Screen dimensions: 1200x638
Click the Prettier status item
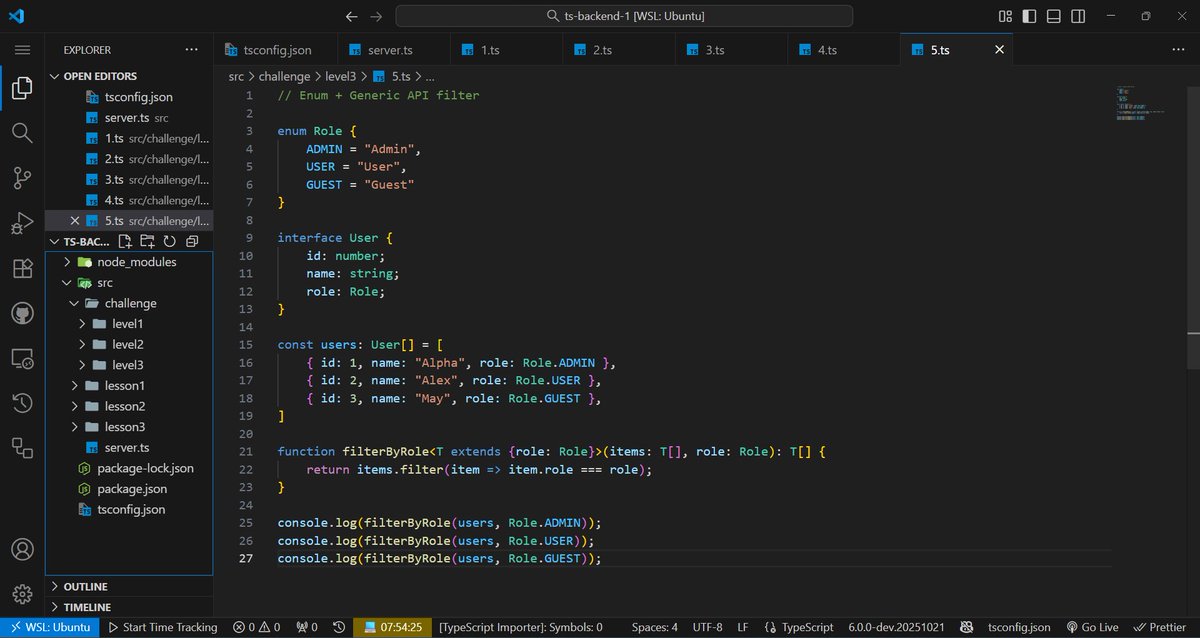[1160, 627]
